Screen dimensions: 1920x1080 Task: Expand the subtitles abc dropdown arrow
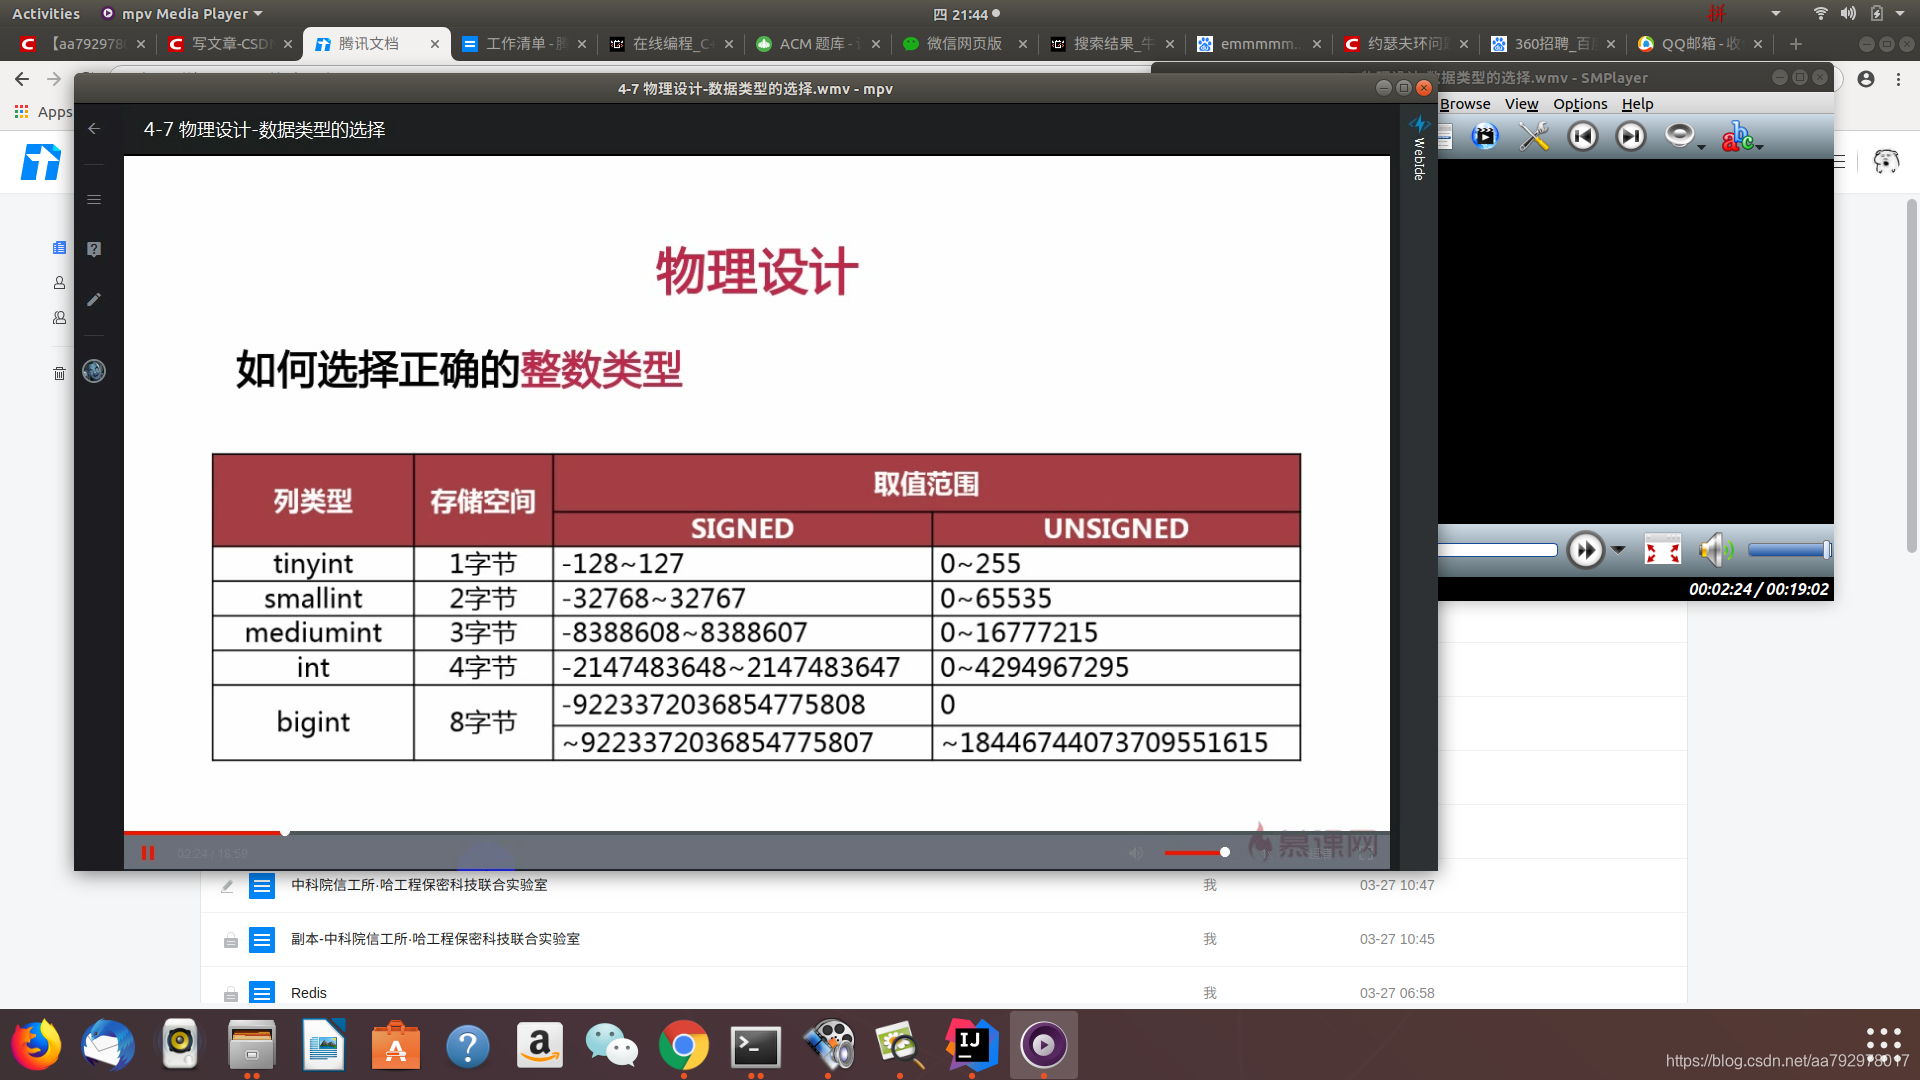tap(1759, 146)
